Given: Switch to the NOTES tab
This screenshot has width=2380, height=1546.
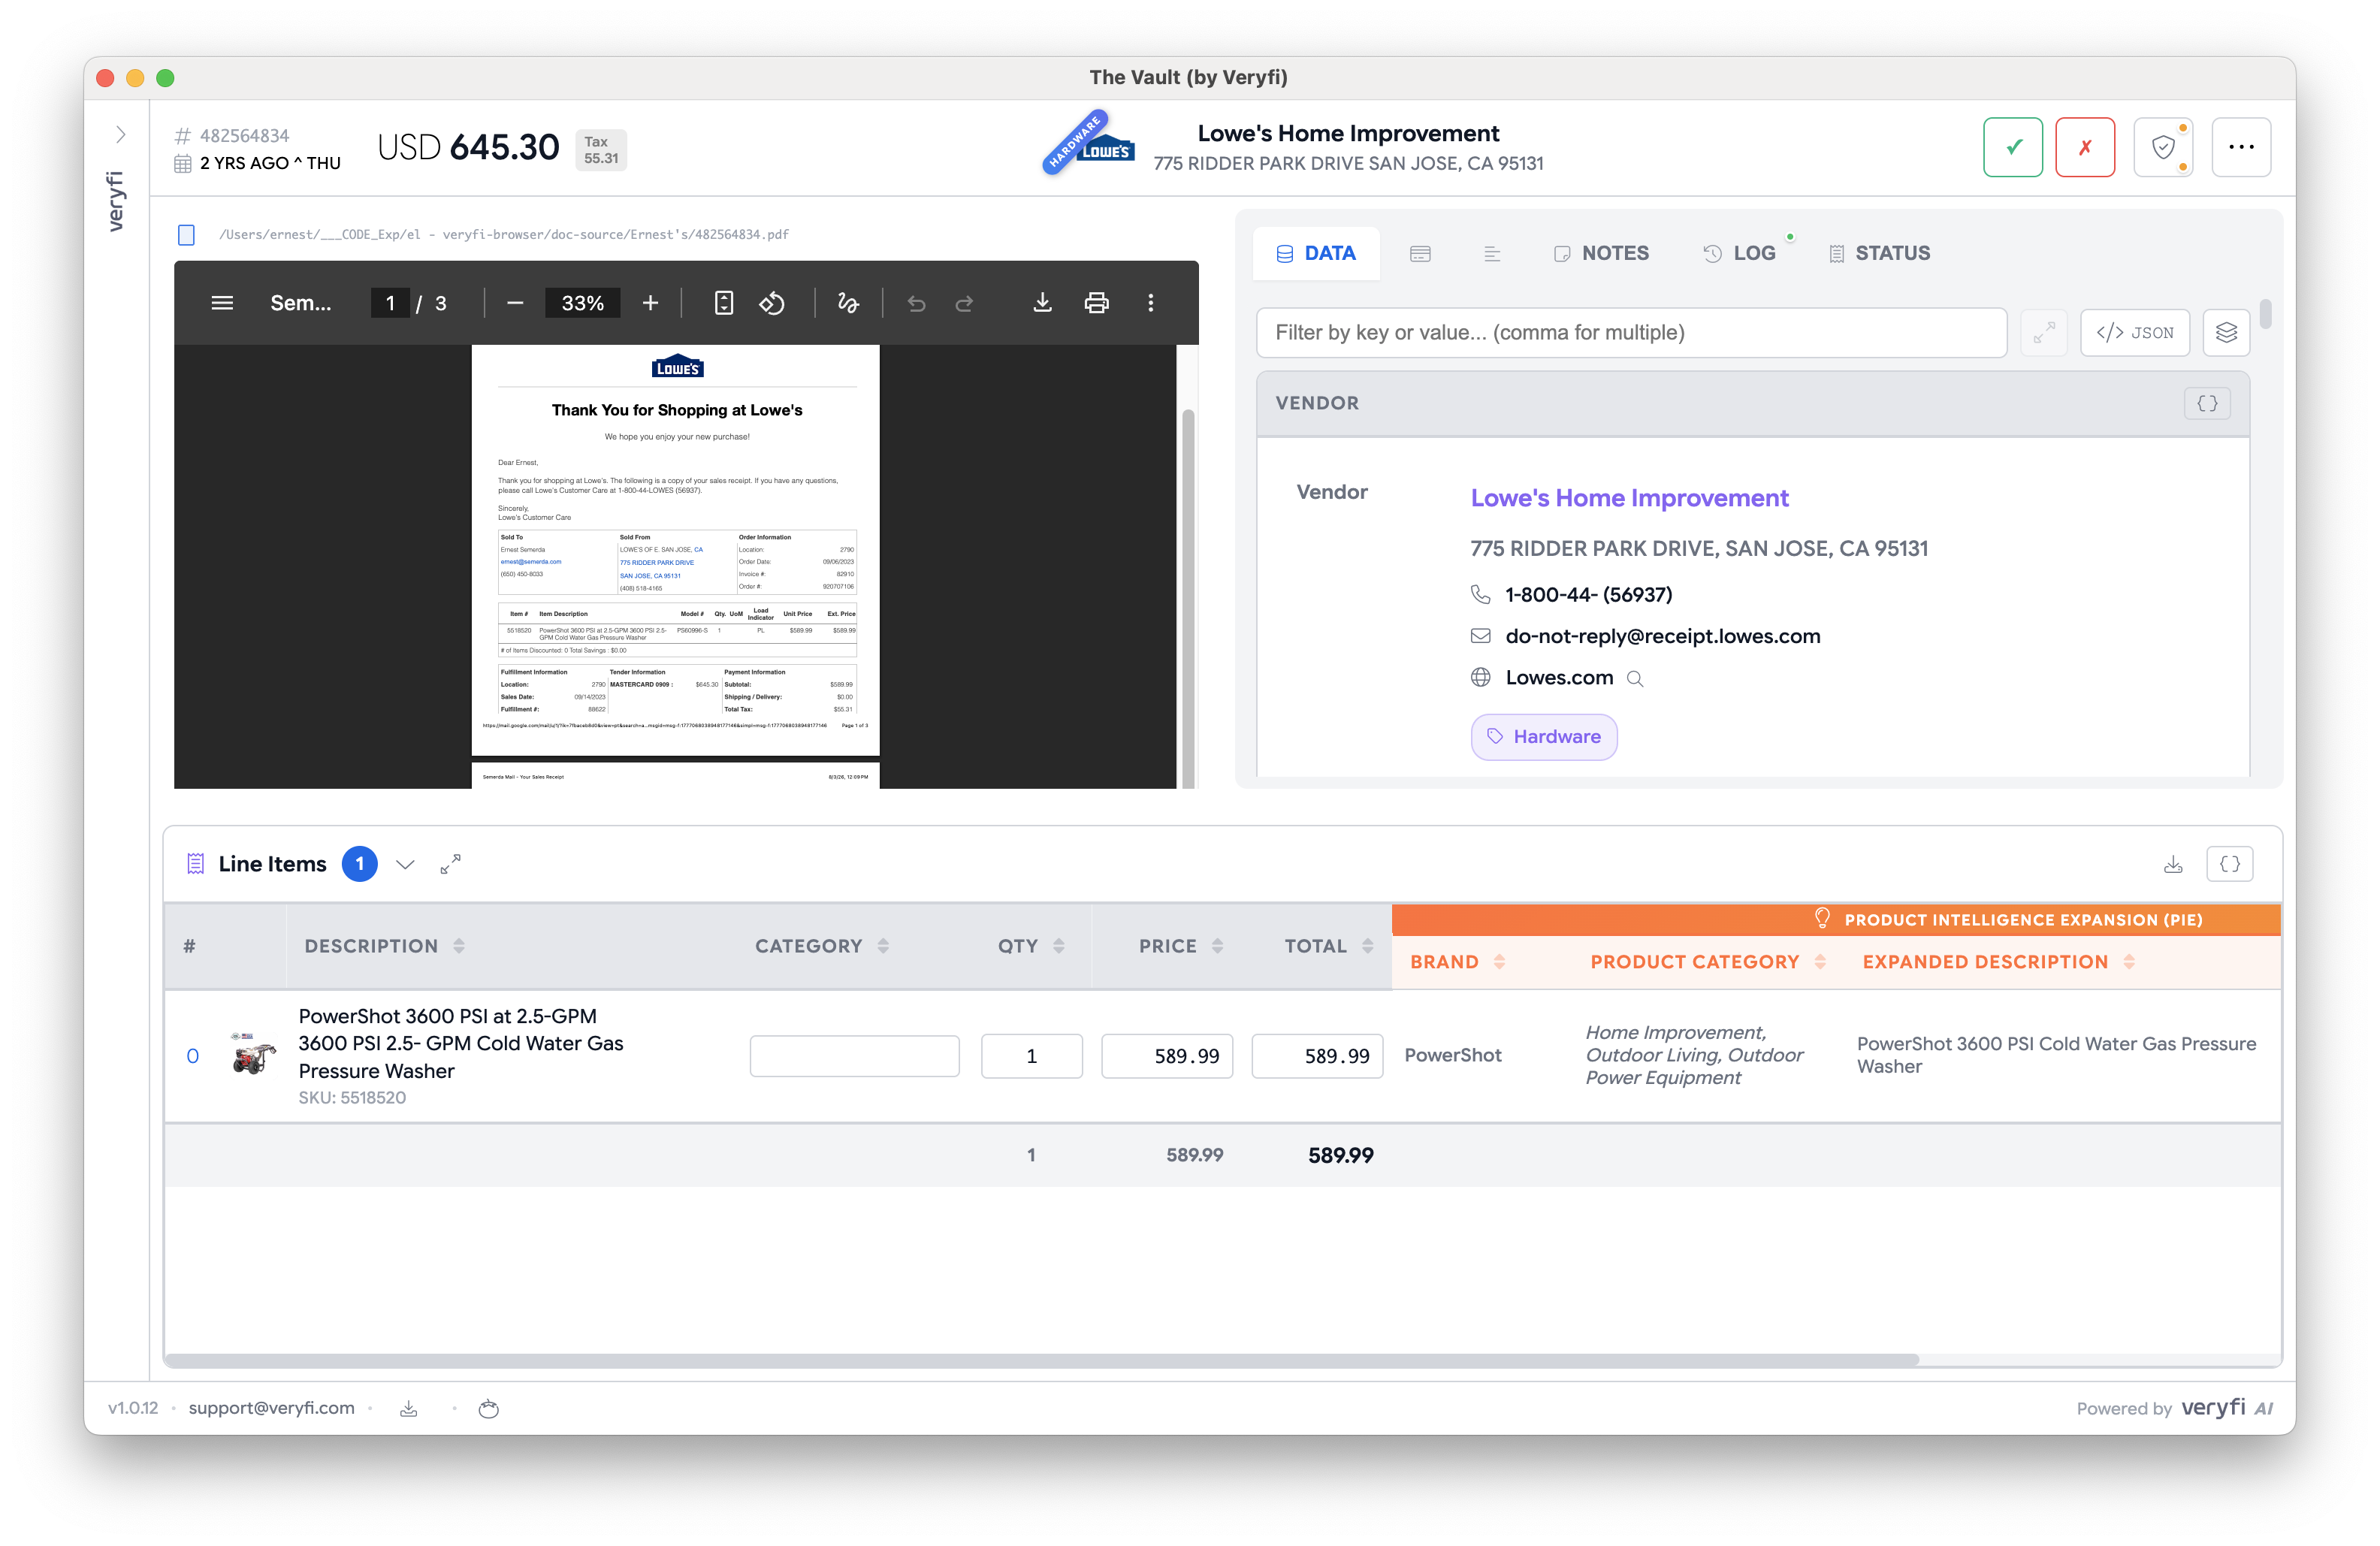Looking at the screenshot, I should 1601,254.
